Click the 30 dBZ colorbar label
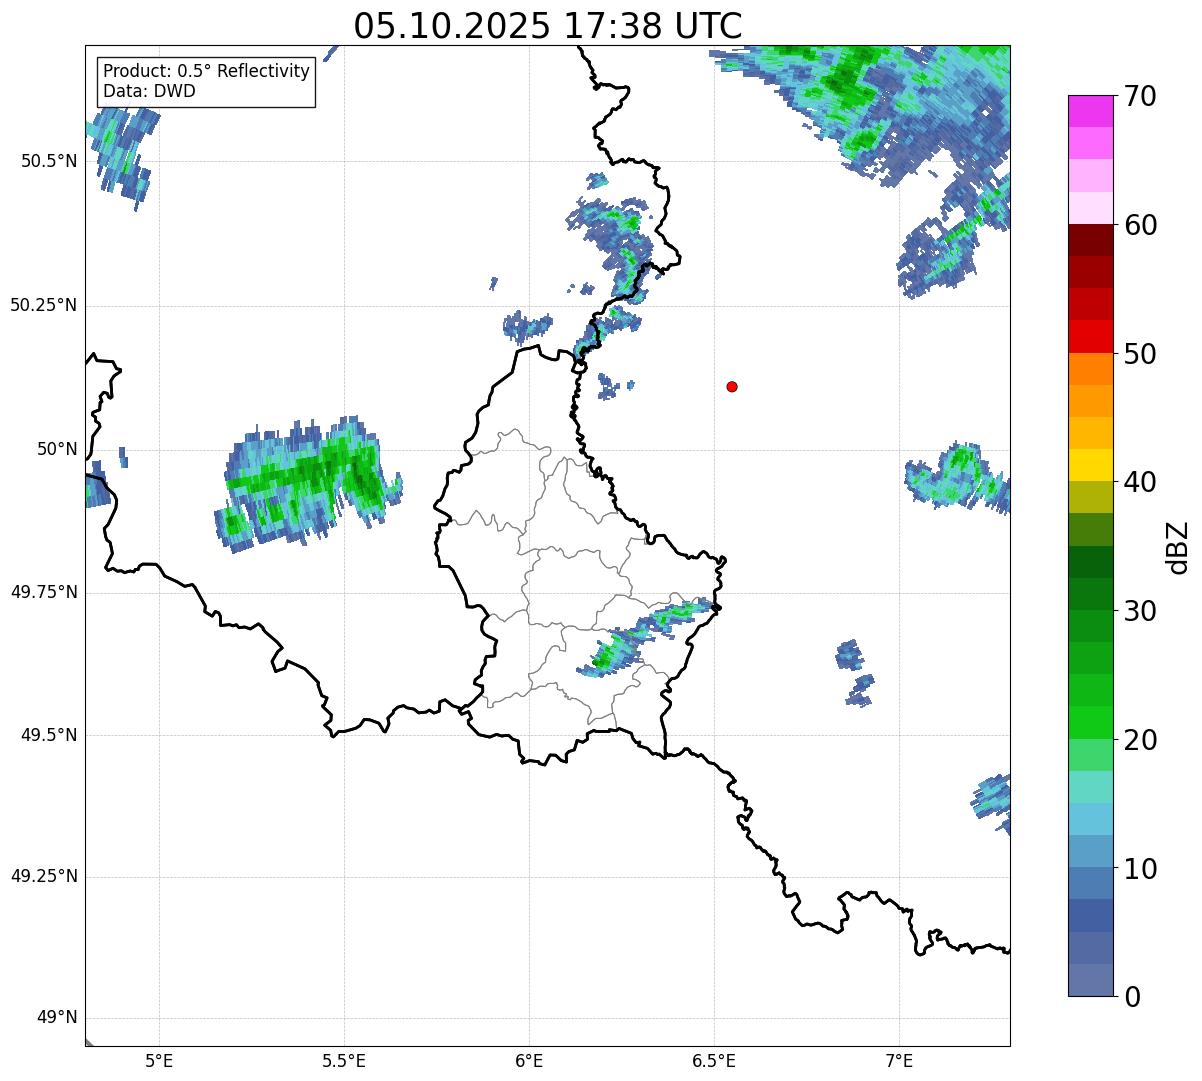 [x=1140, y=611]
